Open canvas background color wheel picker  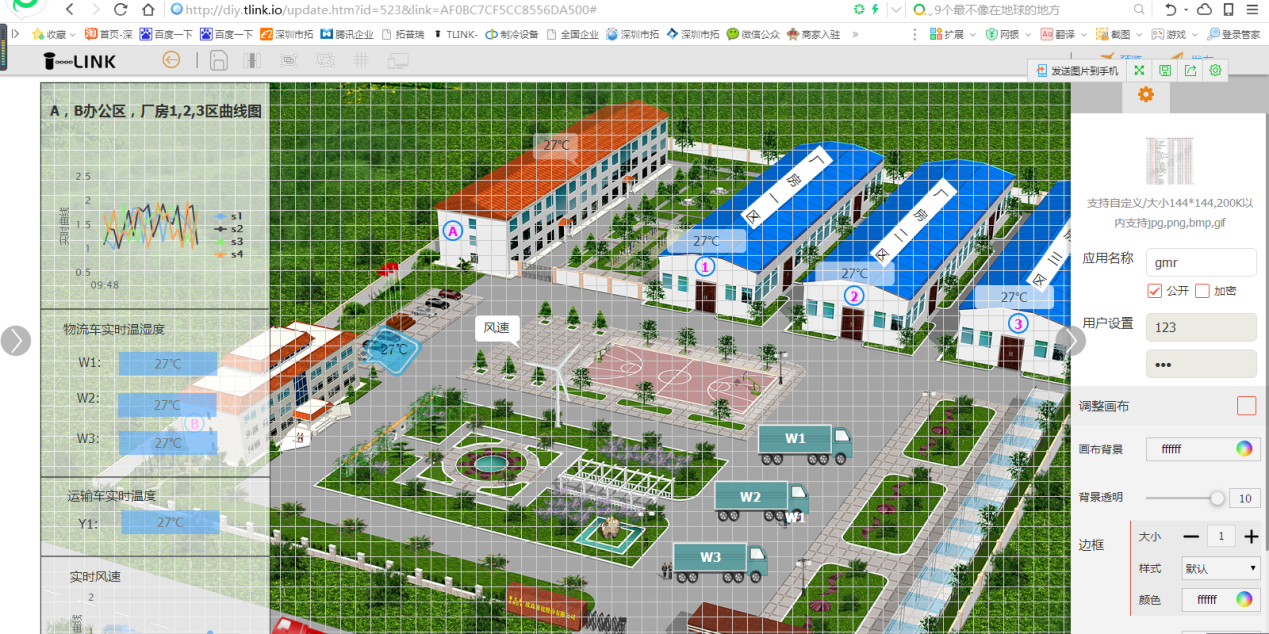coord(1243,449)
